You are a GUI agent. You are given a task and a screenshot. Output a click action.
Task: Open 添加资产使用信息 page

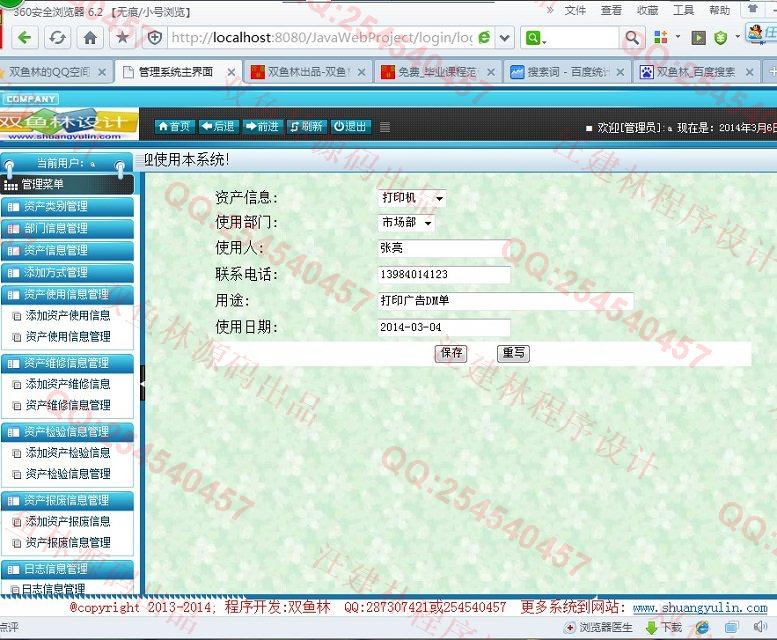[67, 316]
